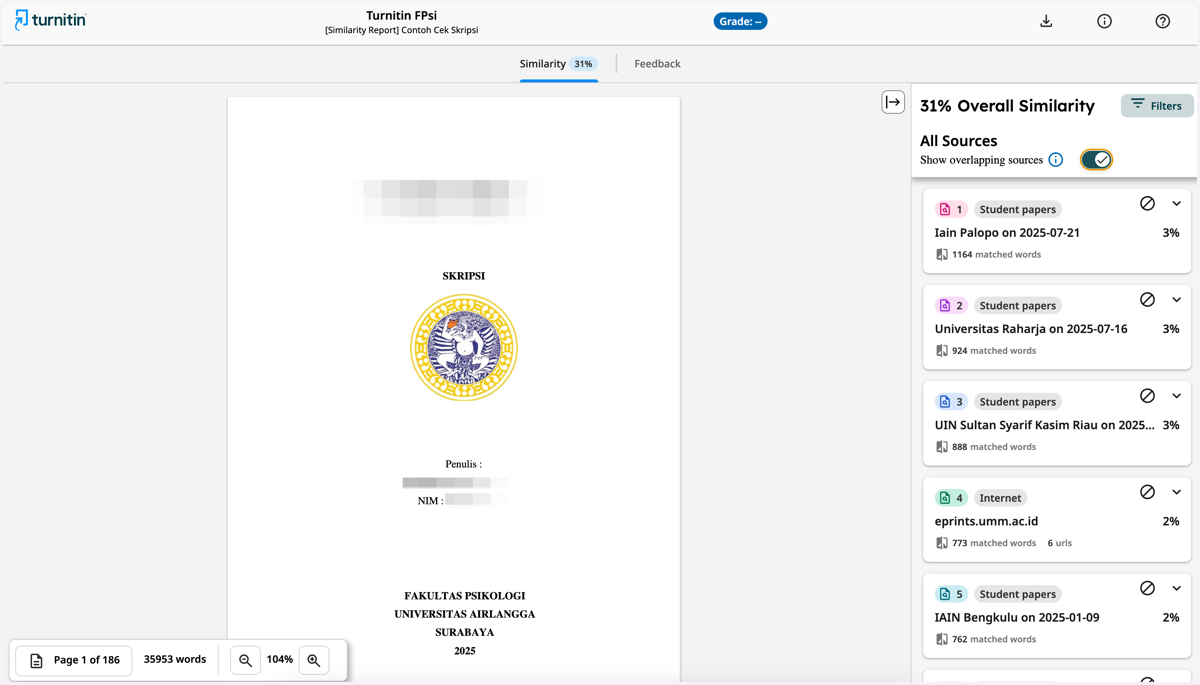Expand Universitas Raharja source details
The image size is (1200, 685).
pyautogui.click(x=1177, y=299)
